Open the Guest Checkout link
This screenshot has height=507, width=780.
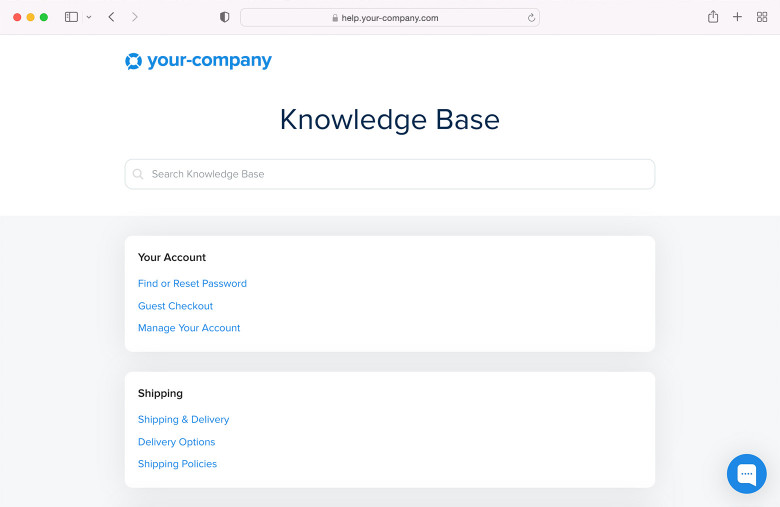[175, 306]
